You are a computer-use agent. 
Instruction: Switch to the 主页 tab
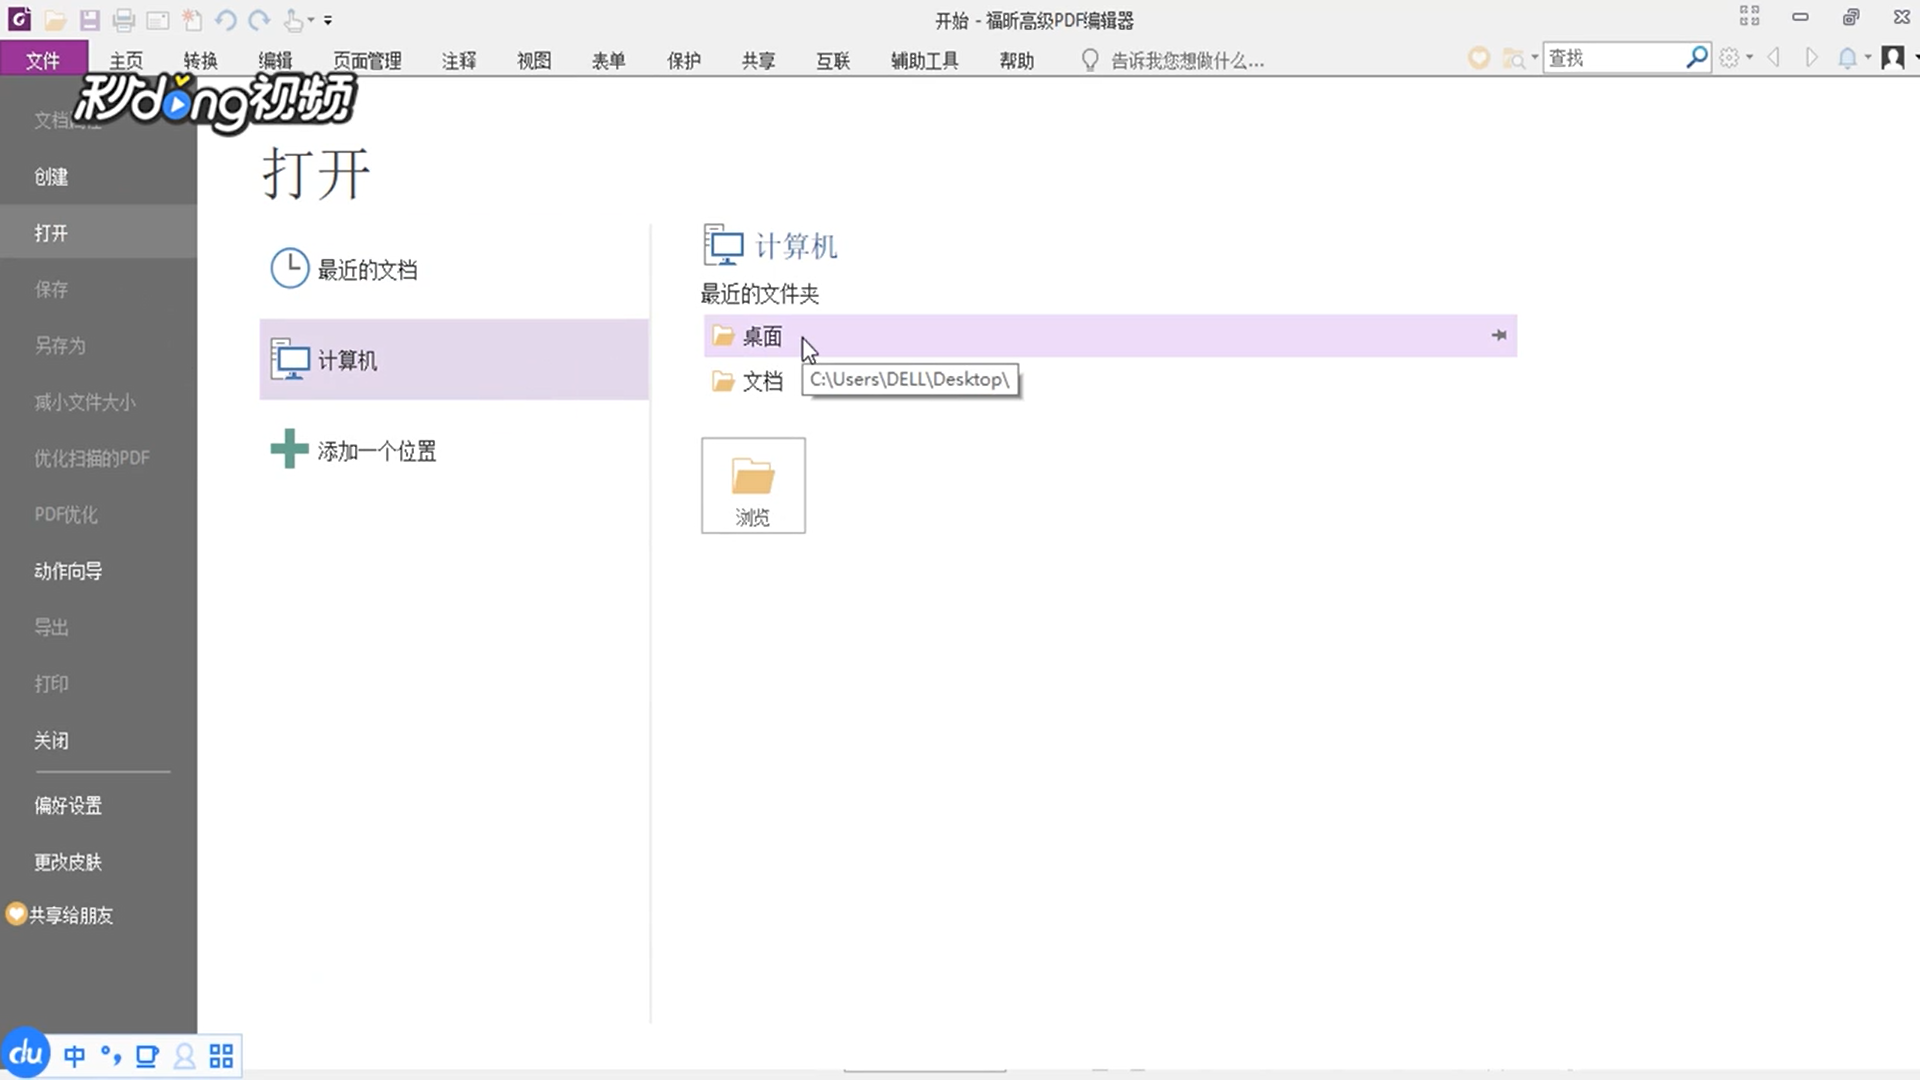click(126, 60)
